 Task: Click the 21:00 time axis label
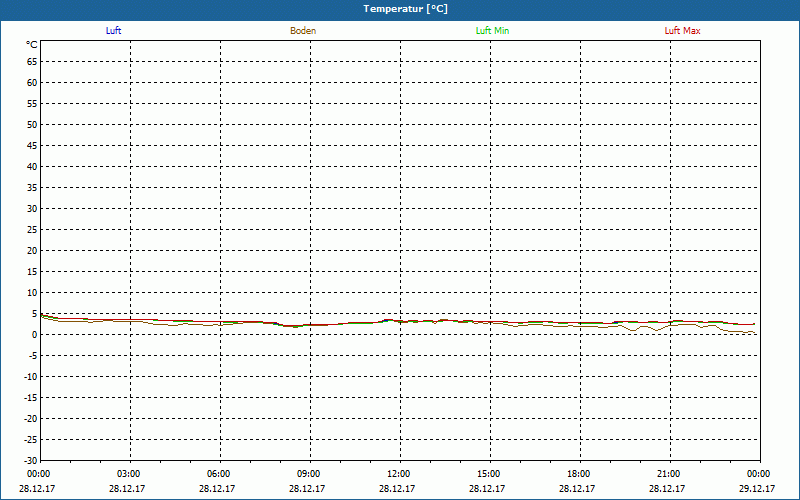(668, 474)
